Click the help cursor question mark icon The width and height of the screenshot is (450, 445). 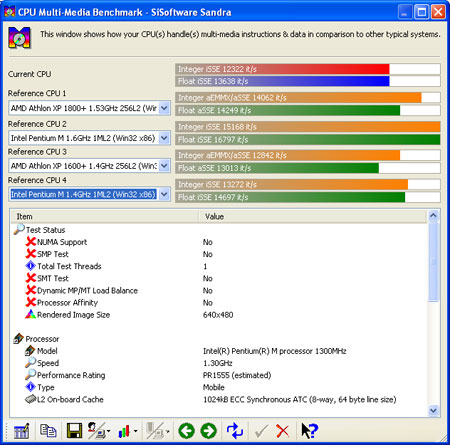(x=309, y=431)
